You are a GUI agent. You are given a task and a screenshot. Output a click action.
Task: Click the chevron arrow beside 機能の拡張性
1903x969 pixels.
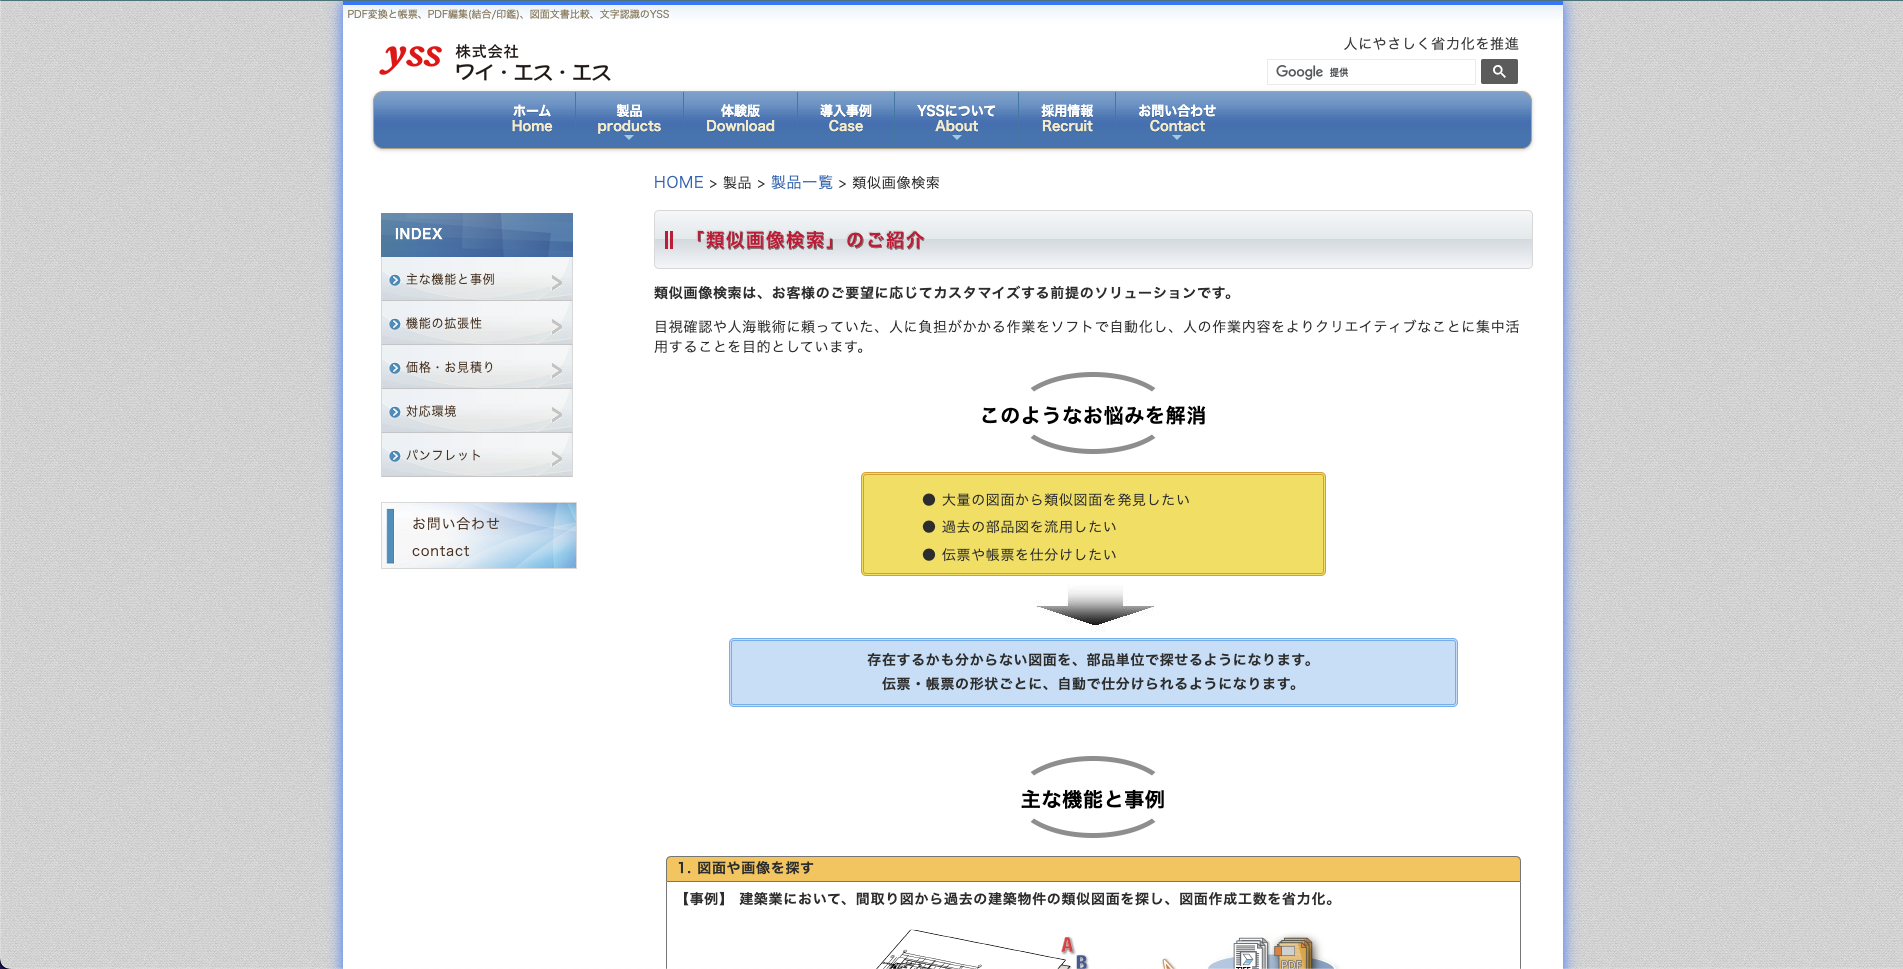557,326
